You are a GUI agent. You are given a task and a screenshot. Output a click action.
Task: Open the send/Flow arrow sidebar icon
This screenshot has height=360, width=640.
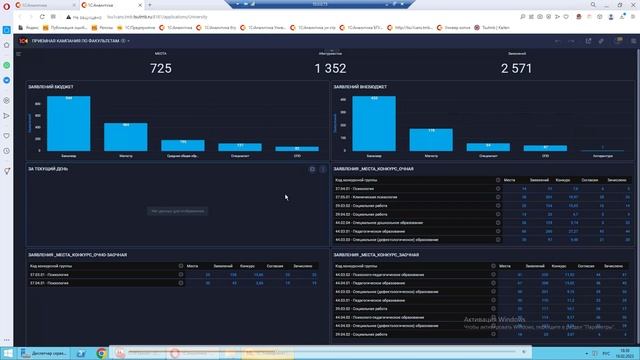click(7, 116)
